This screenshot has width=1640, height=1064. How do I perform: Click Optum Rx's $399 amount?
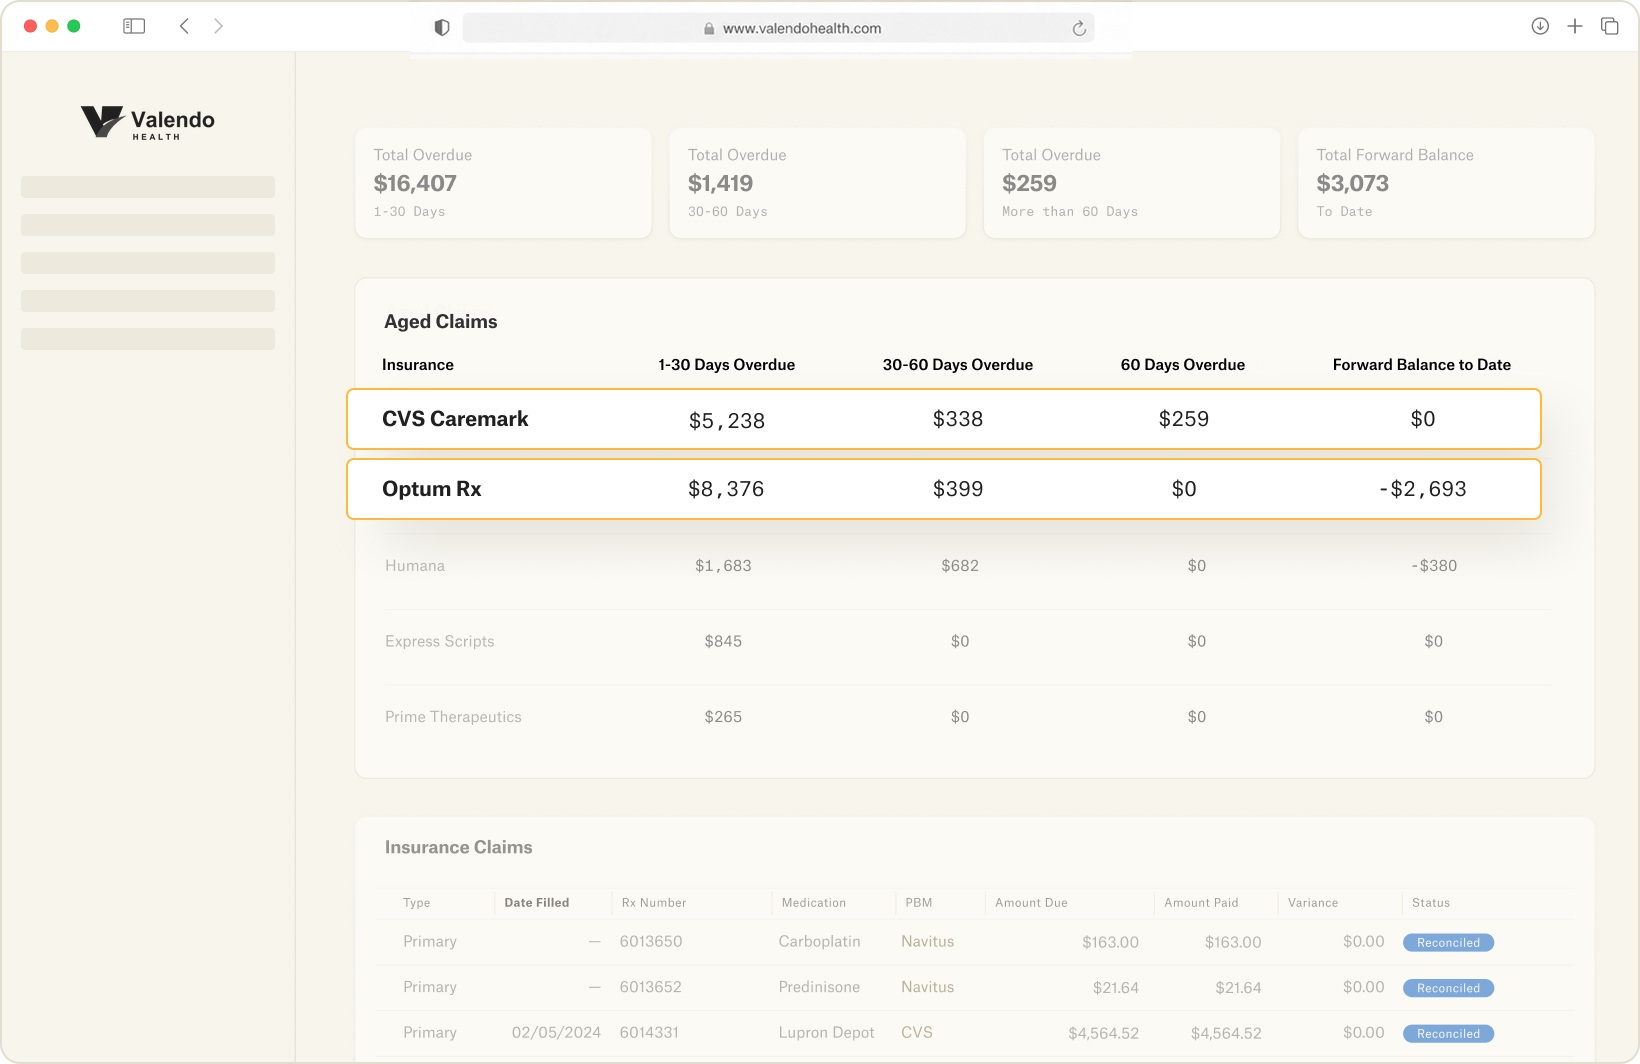(x=958, y=489)
